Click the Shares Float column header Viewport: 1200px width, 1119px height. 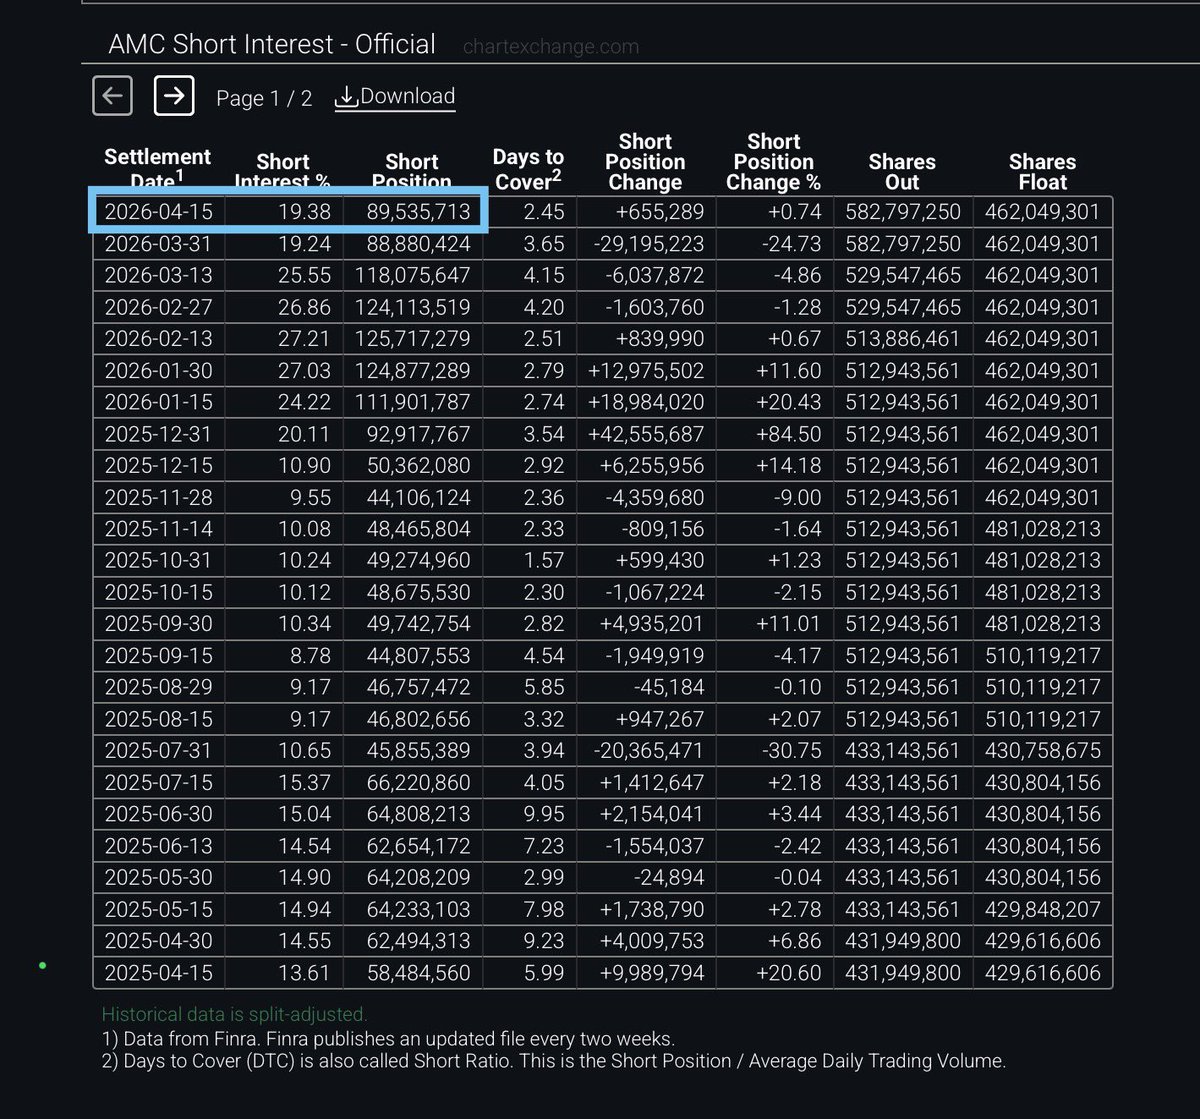coord(1042,172)
